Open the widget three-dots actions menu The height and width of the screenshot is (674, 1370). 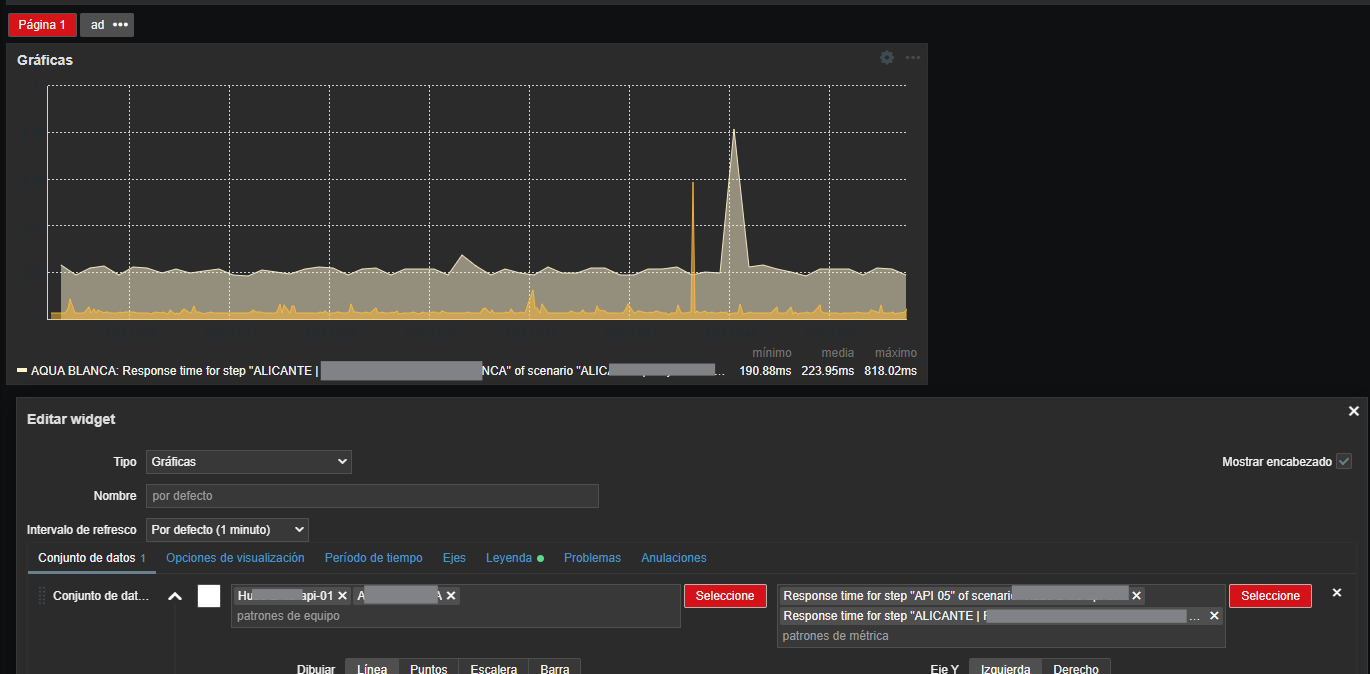(913, 58)
